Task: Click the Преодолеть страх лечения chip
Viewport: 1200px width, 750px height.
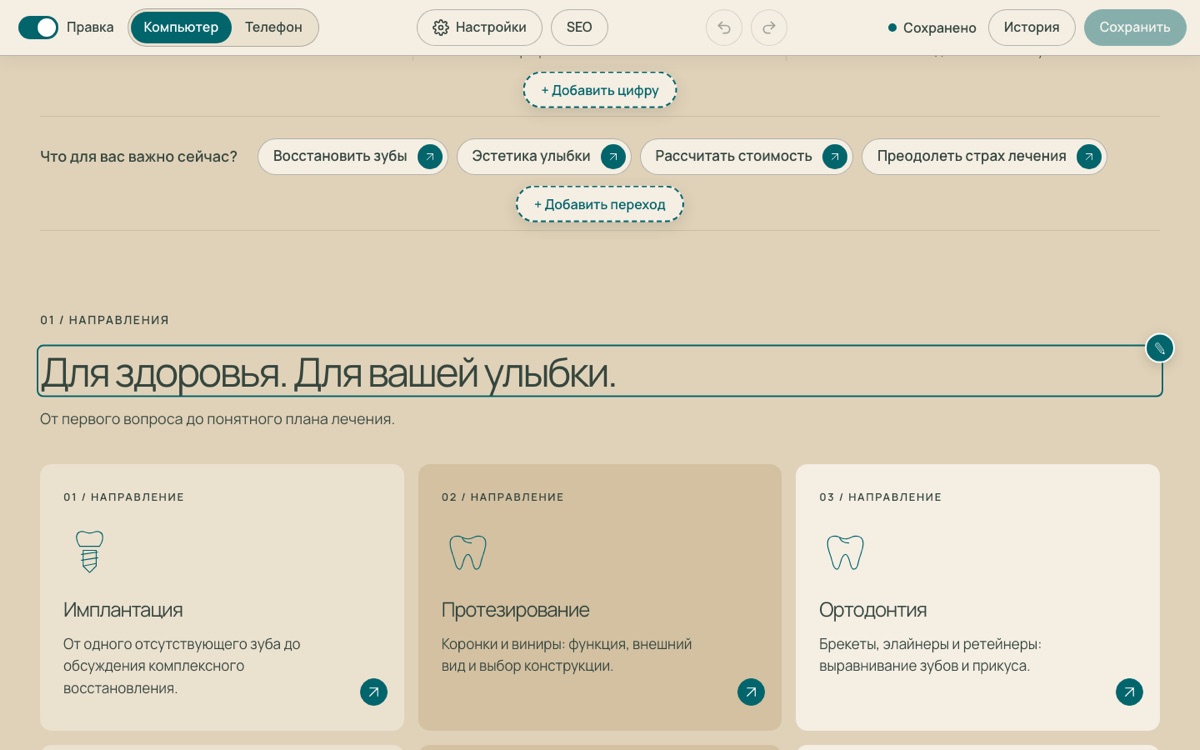Action: click(x=984, y=156)
